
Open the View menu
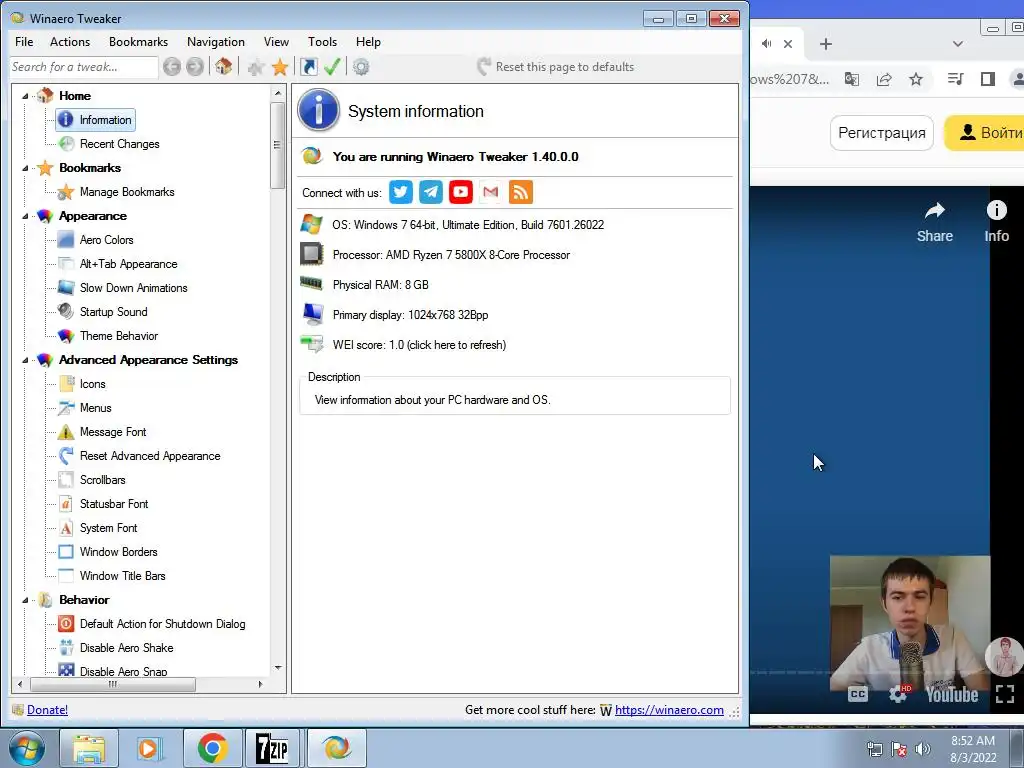(276, 42)
